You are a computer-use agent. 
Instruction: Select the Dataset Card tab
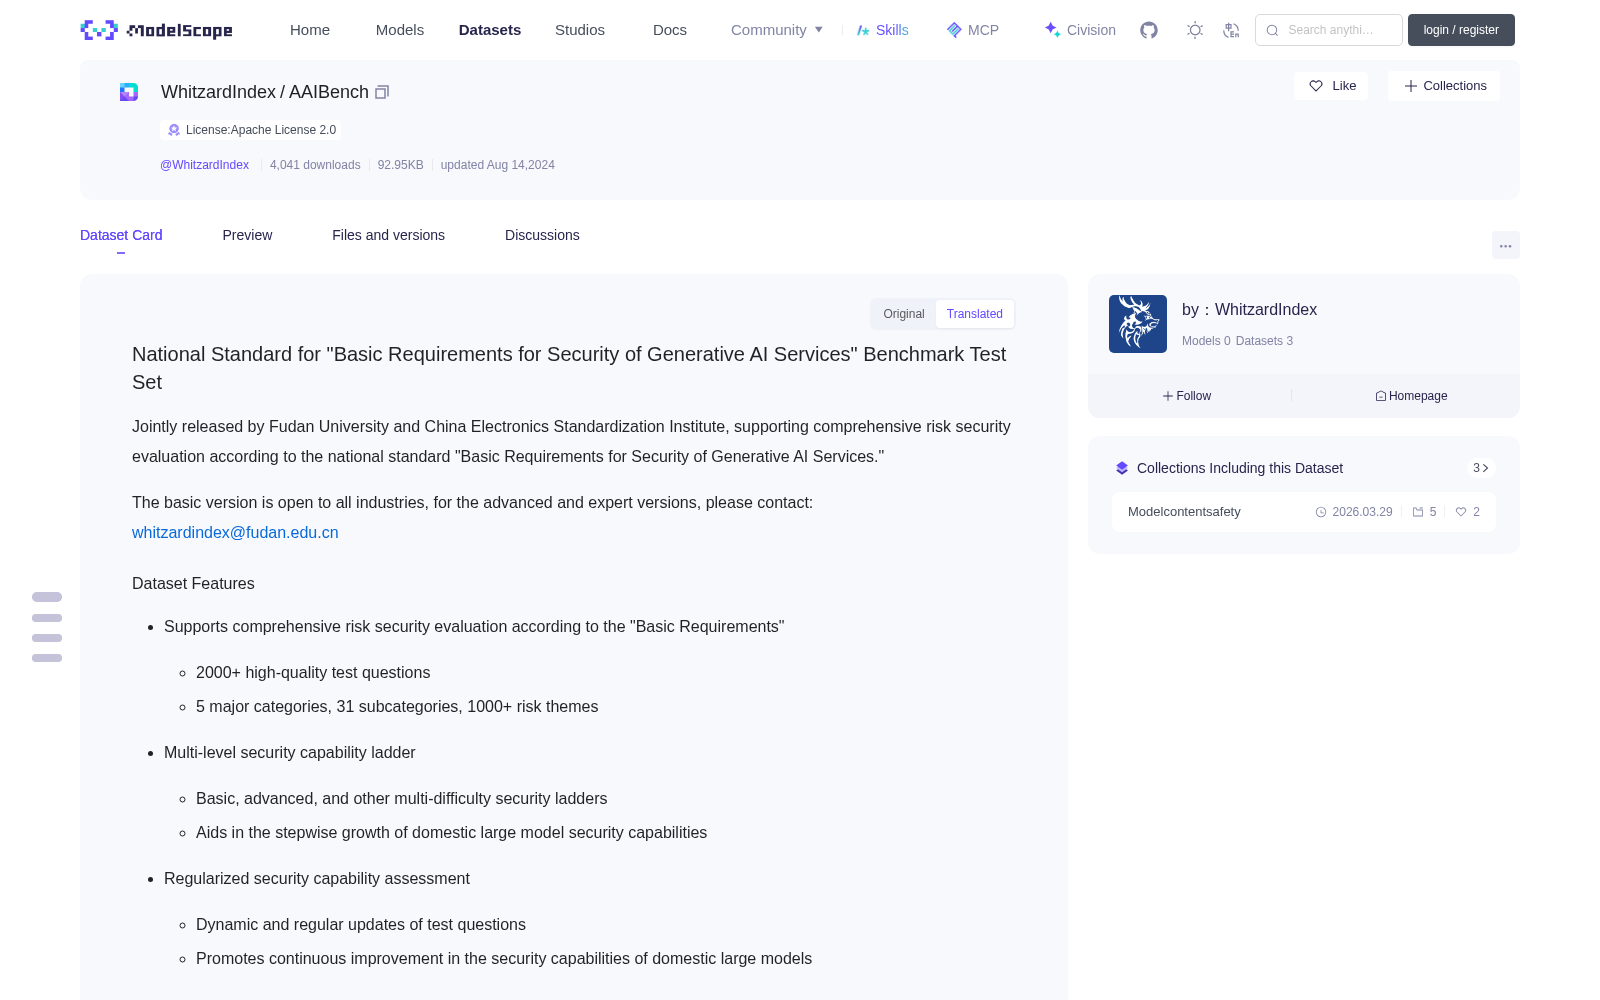(x=121, y=235)
